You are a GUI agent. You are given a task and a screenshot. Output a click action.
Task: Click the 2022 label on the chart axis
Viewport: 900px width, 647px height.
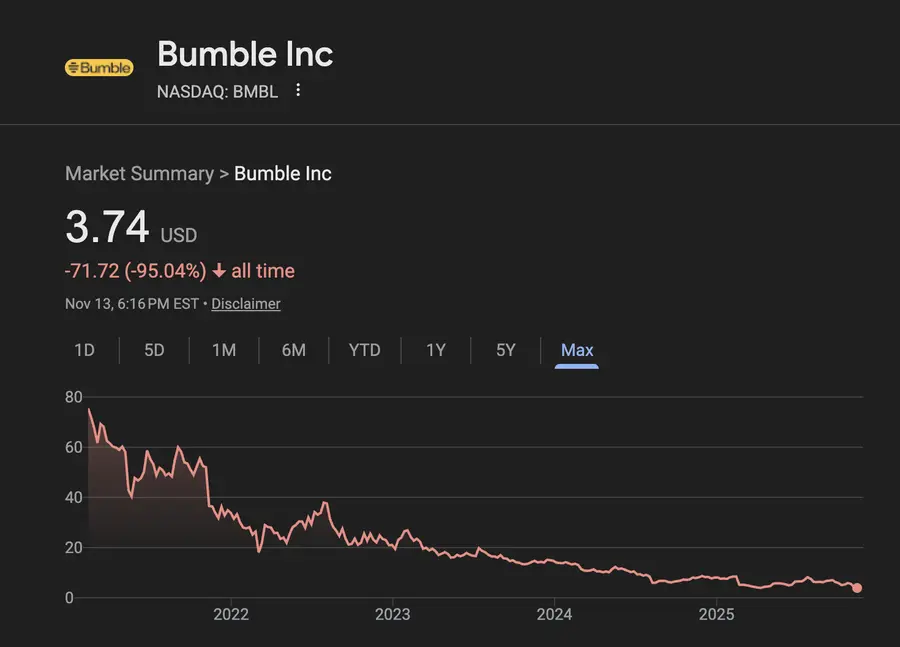point(231,614)
